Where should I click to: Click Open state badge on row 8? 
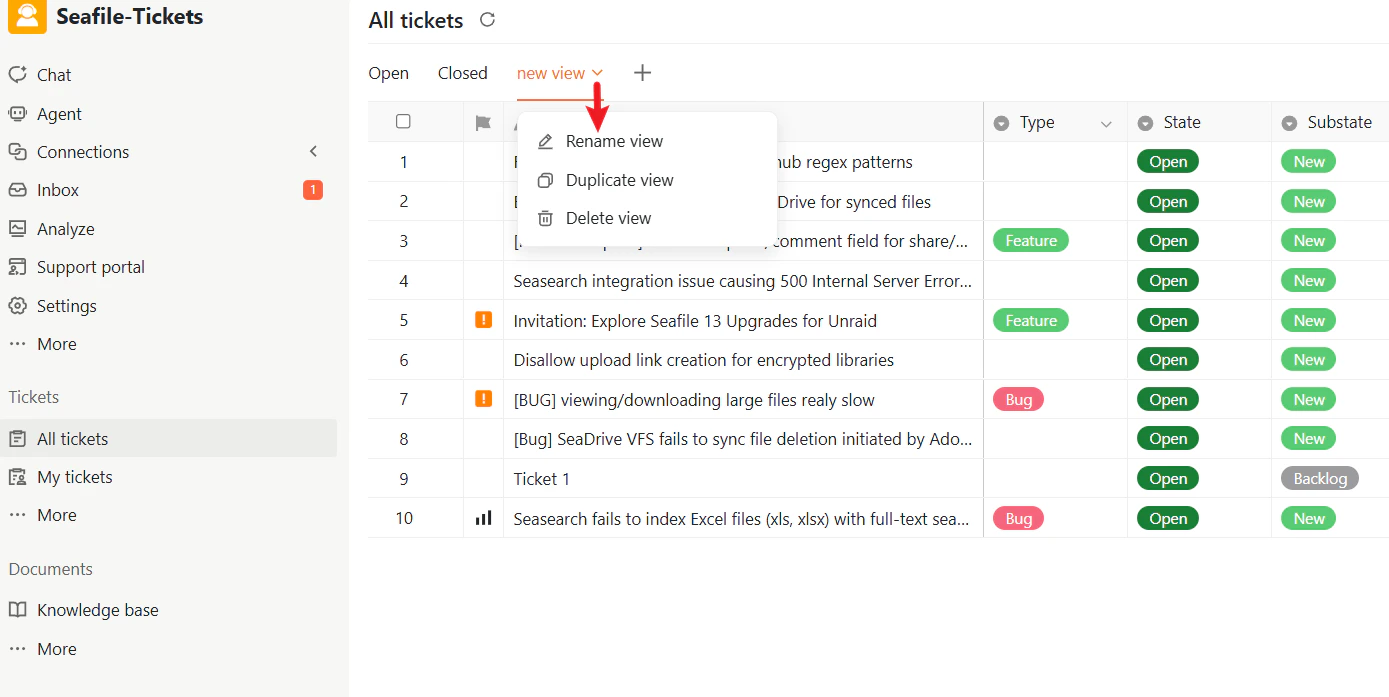[x=1168, y=439]
